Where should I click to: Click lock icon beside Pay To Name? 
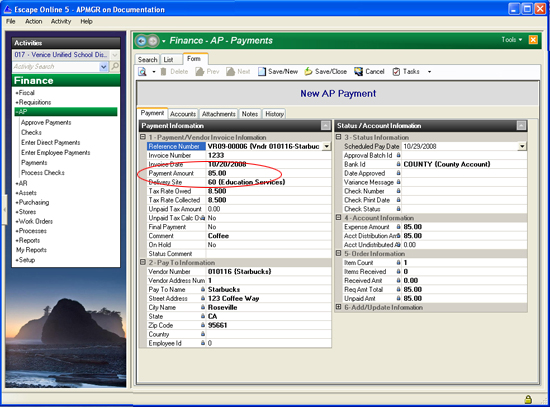[203, 289]
